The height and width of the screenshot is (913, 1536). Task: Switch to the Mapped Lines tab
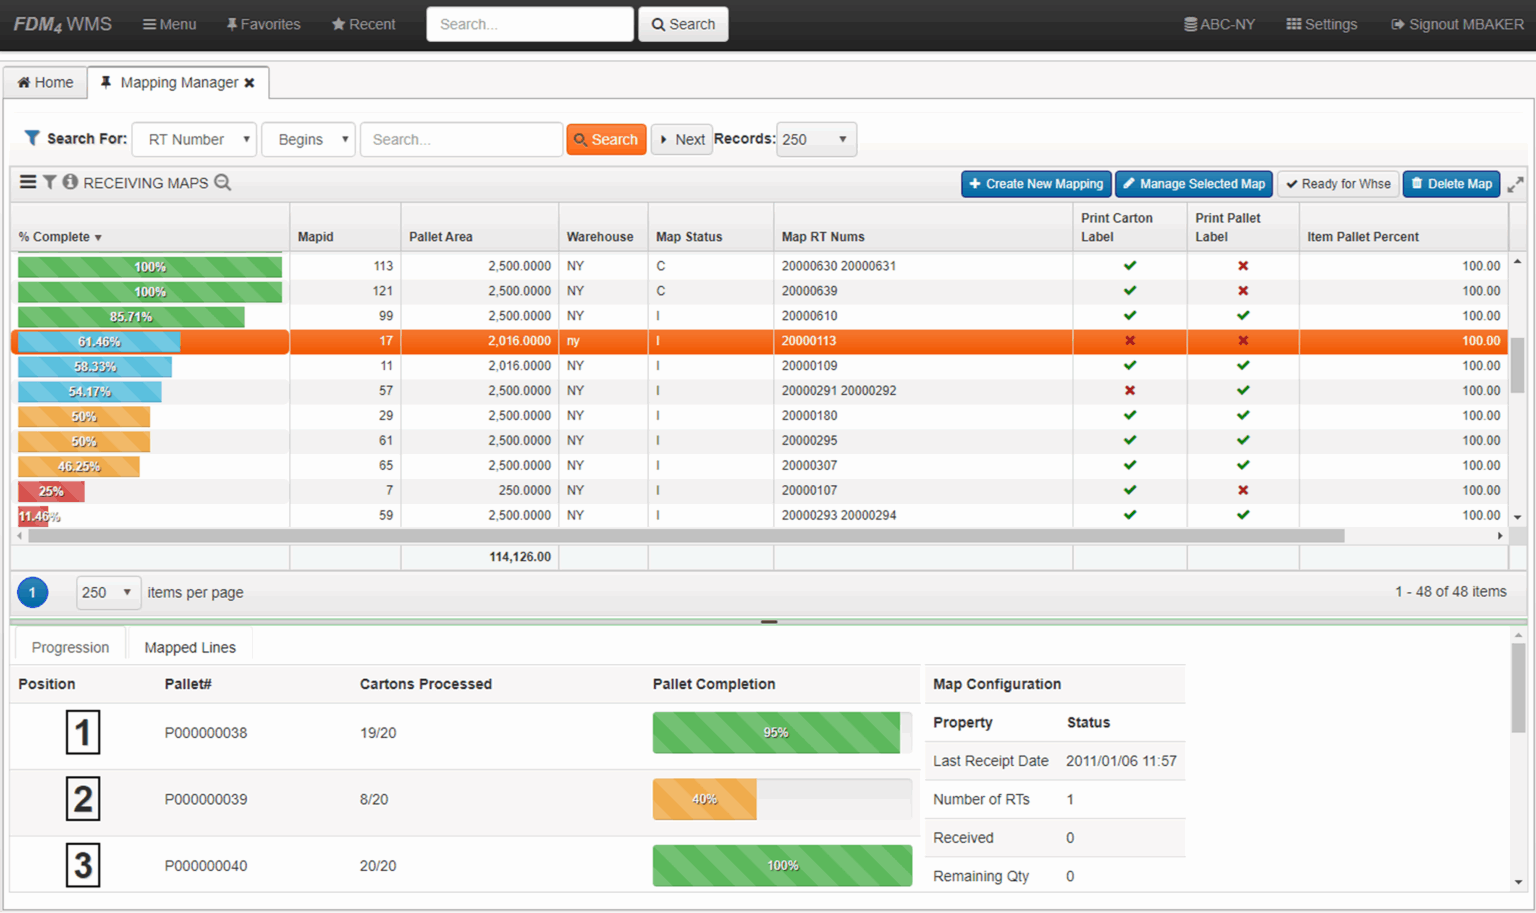[190, 646]
